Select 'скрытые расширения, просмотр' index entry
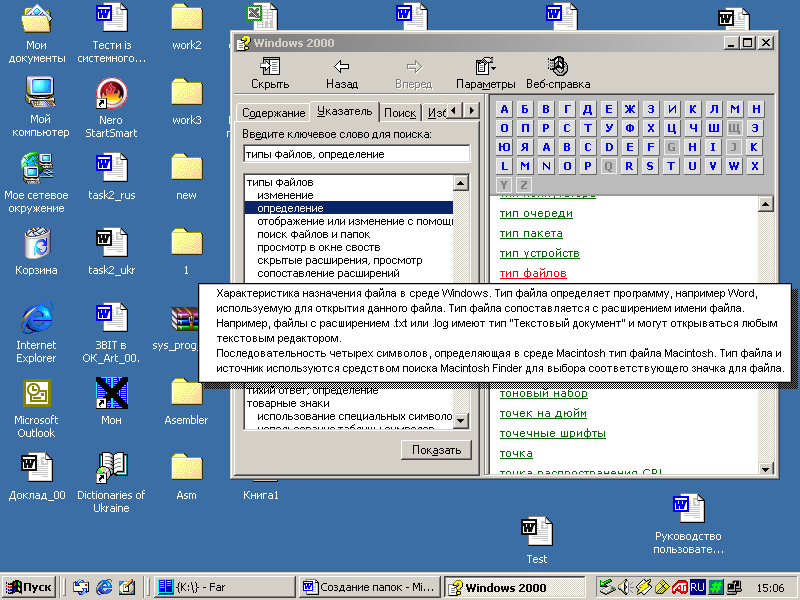This screenshot has width=800, height=600. tap(339, 260)
